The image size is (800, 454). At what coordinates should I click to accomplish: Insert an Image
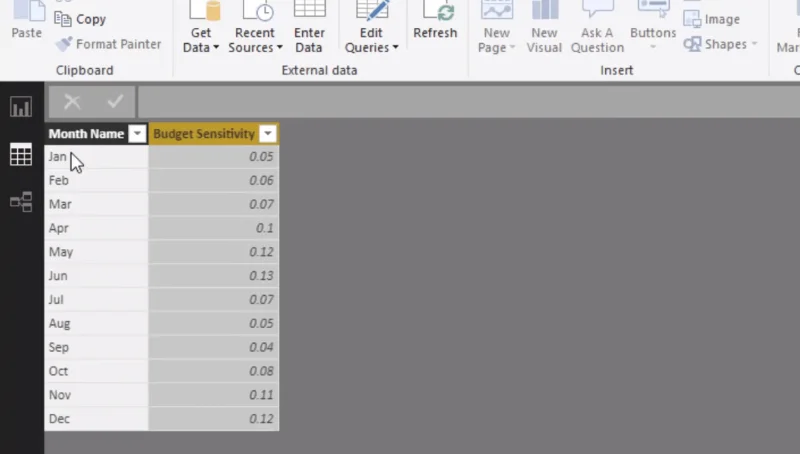[712, 19]
